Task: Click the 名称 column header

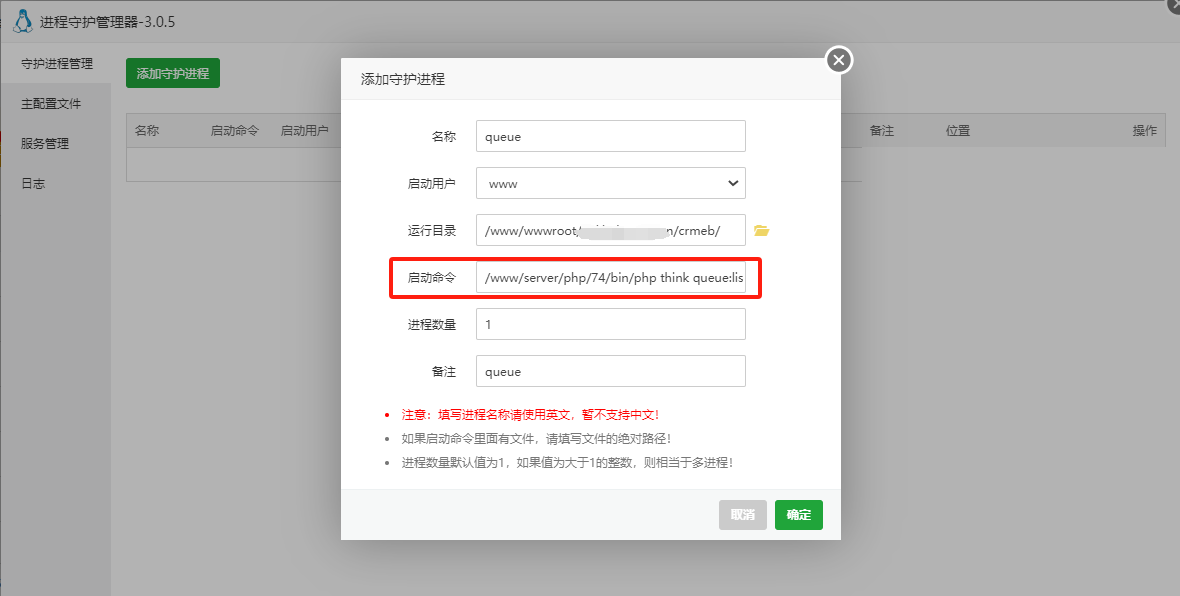Action: 147,131
